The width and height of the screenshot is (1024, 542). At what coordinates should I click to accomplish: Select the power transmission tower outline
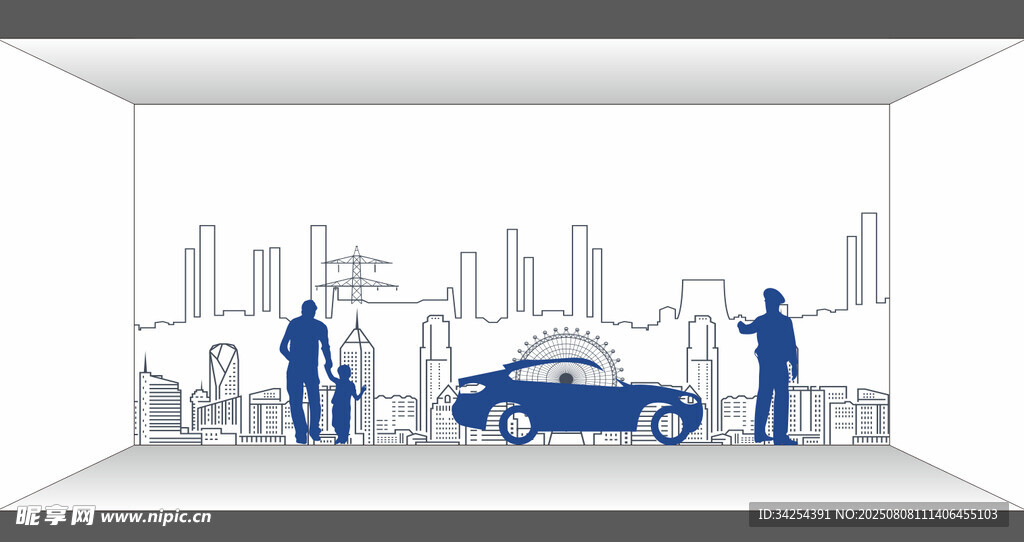tap(356, 274)
